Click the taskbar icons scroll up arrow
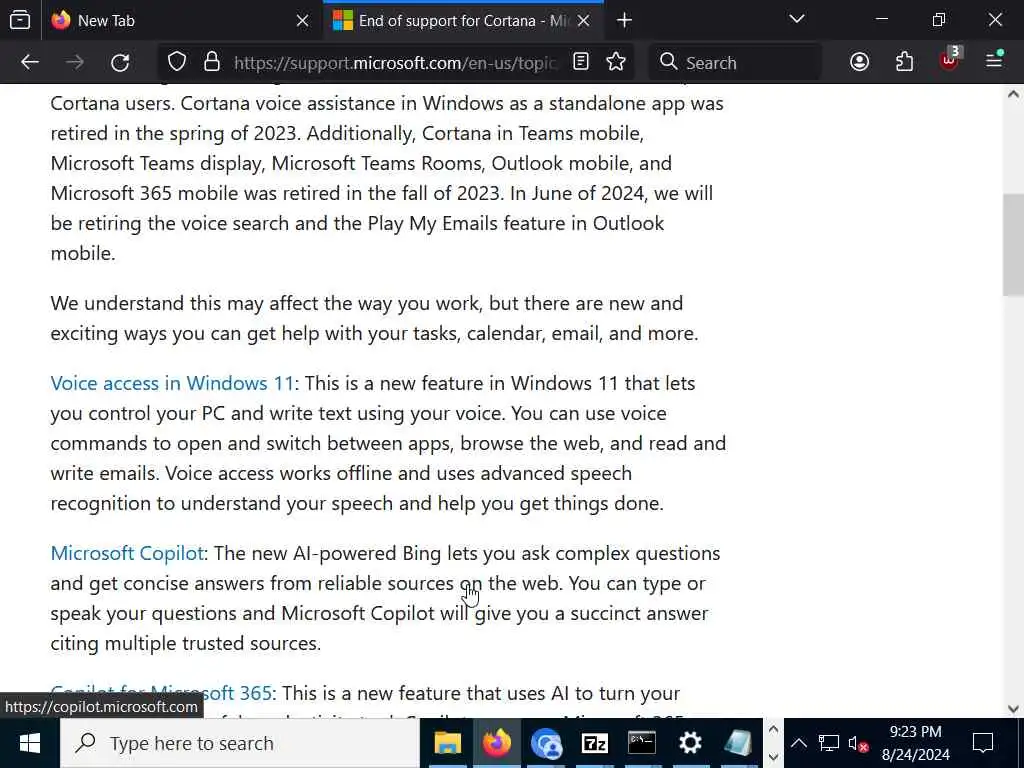This screenshot has width=1024, height=768. click(773, 729)
